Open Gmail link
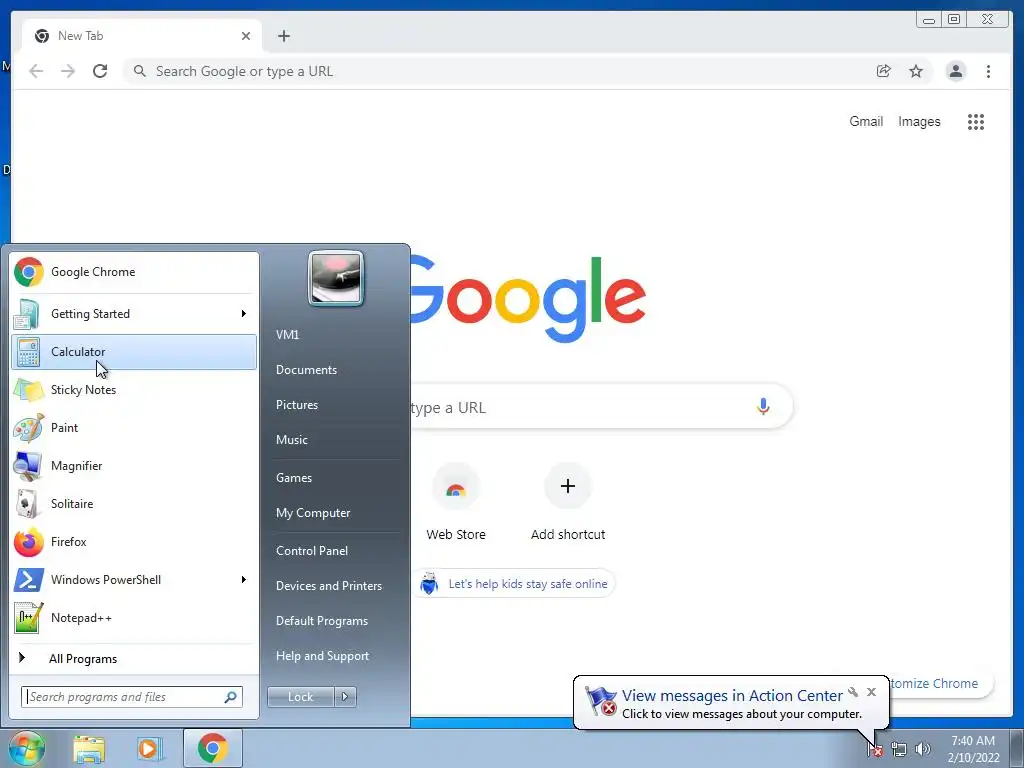Screen dimensions: 1024x768 866,121
